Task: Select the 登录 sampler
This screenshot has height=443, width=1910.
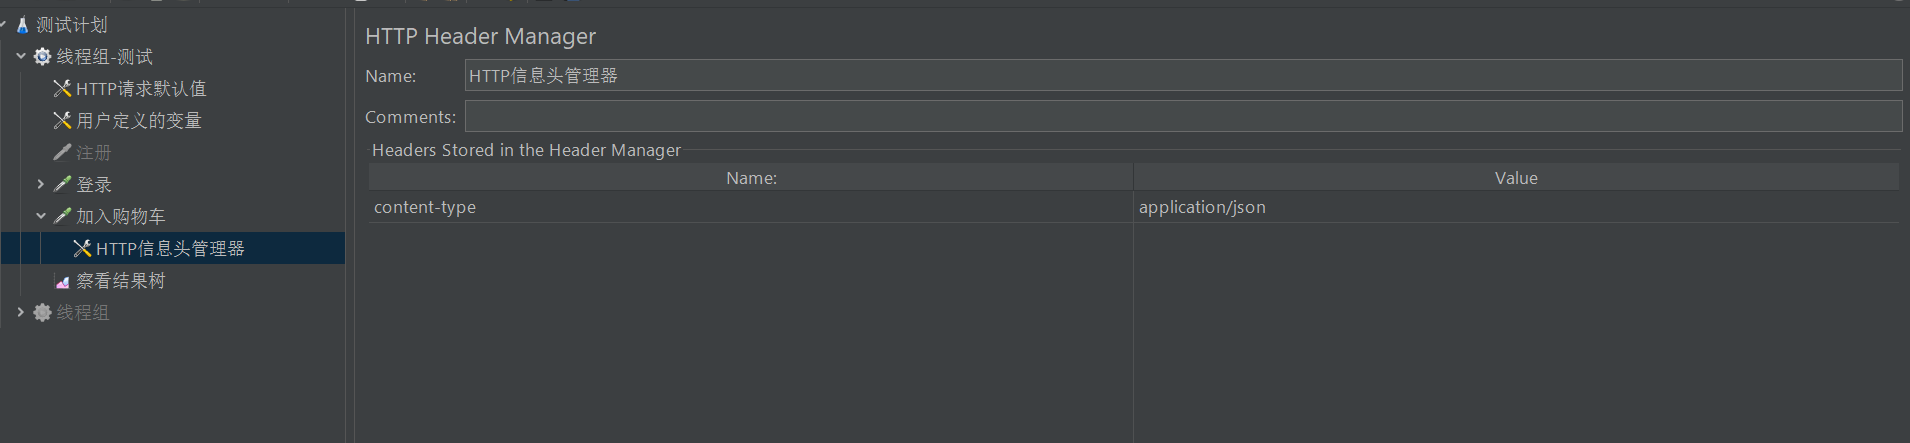Action: (94, 185)
